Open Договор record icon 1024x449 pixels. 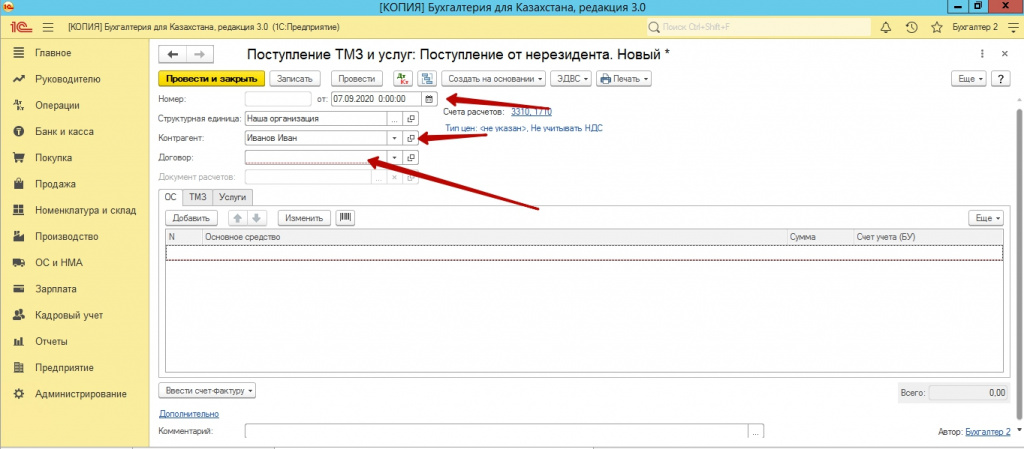click(411, 157)
